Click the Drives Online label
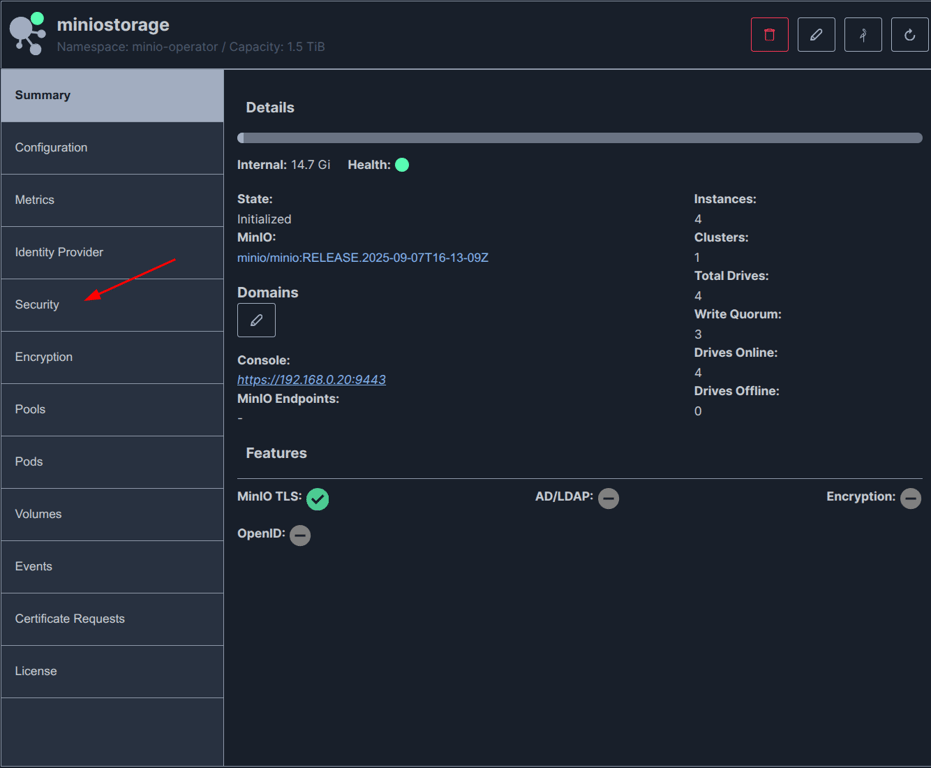The width and height of the screenshot is (931, 768). pyautogui.click(x=736, y=353)
